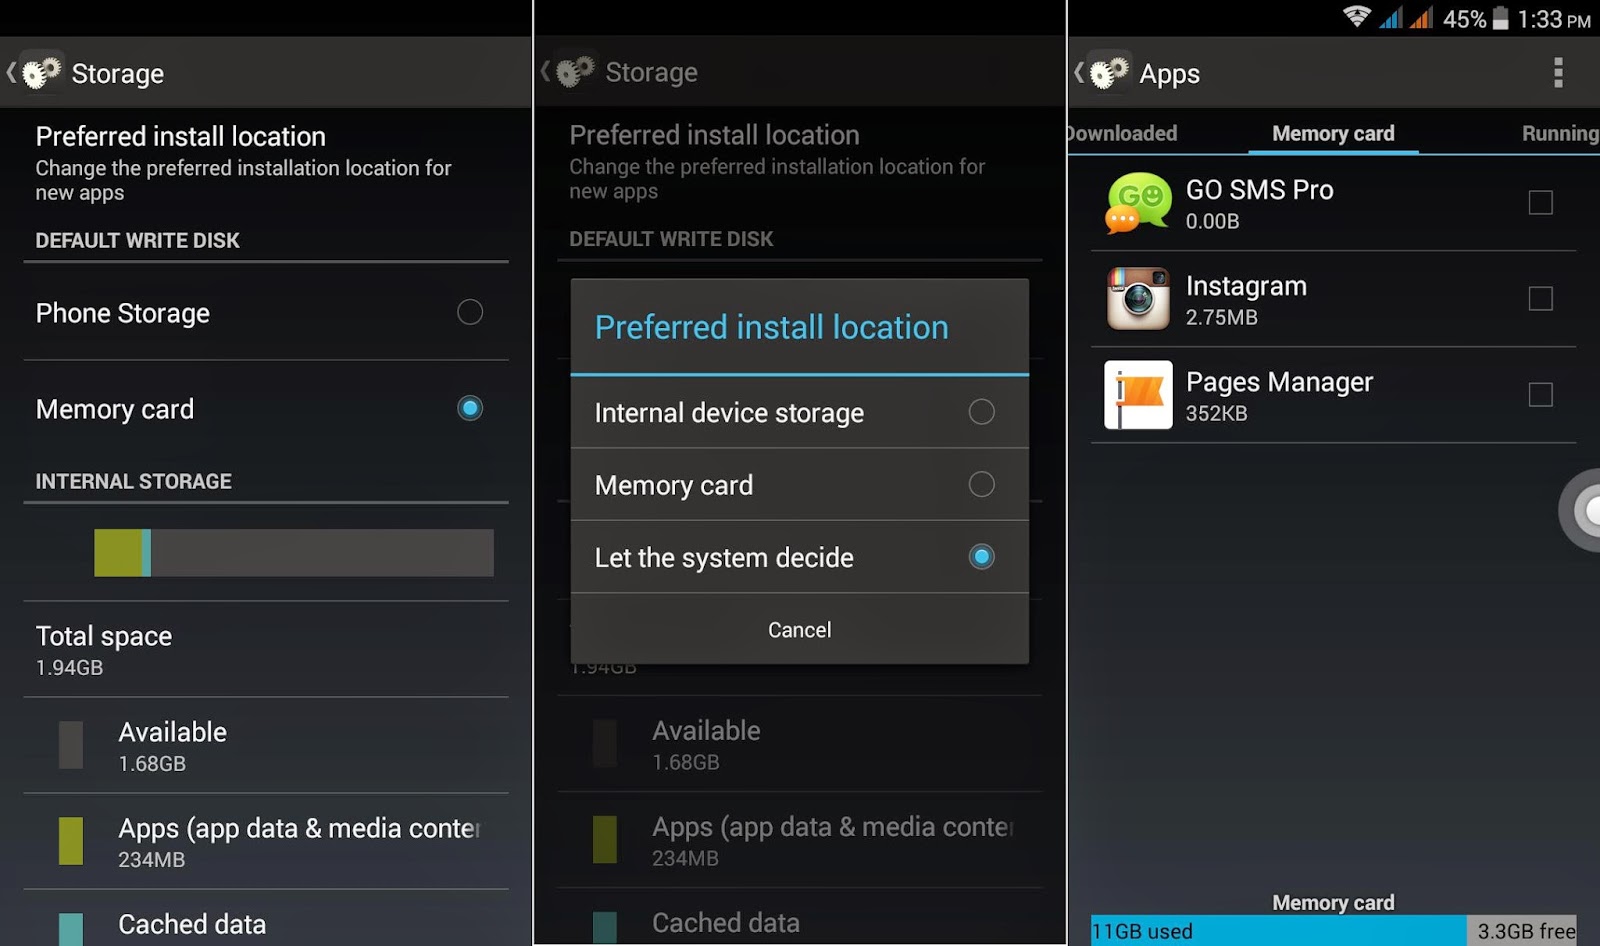Choose Memory card radio in the dialog
Screen dimensions: 1600x946
pyautogui.click(x=982, y=484)
